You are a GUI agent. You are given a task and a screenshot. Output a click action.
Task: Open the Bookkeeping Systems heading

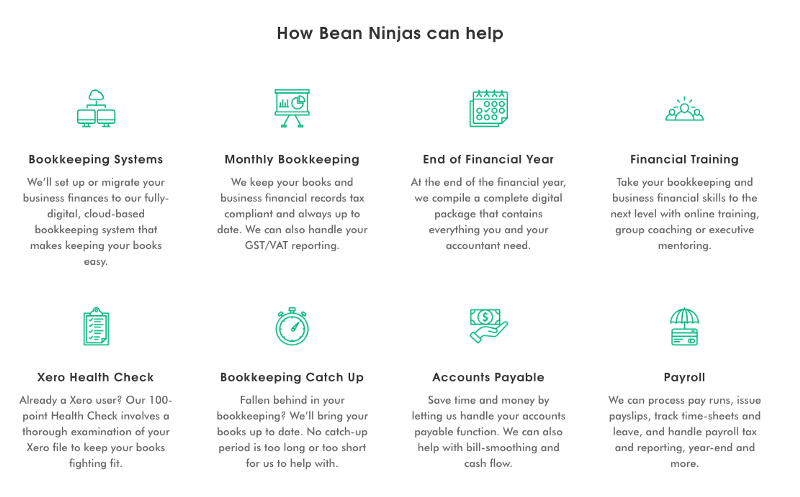96,159
